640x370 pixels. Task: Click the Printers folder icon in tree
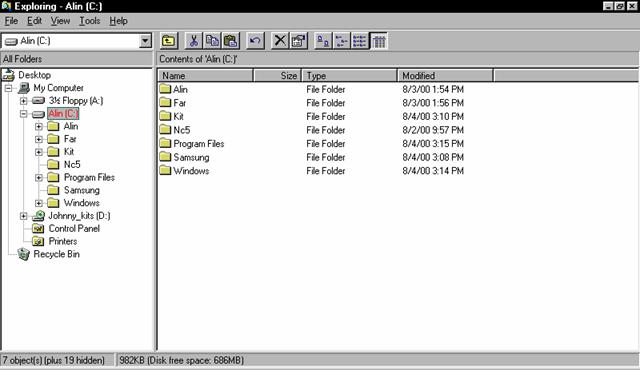38,241
